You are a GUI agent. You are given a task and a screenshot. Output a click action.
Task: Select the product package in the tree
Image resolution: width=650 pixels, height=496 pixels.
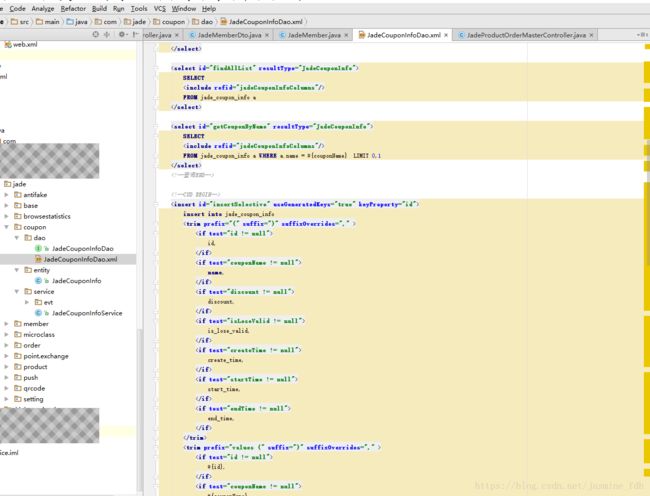[35, 367]
